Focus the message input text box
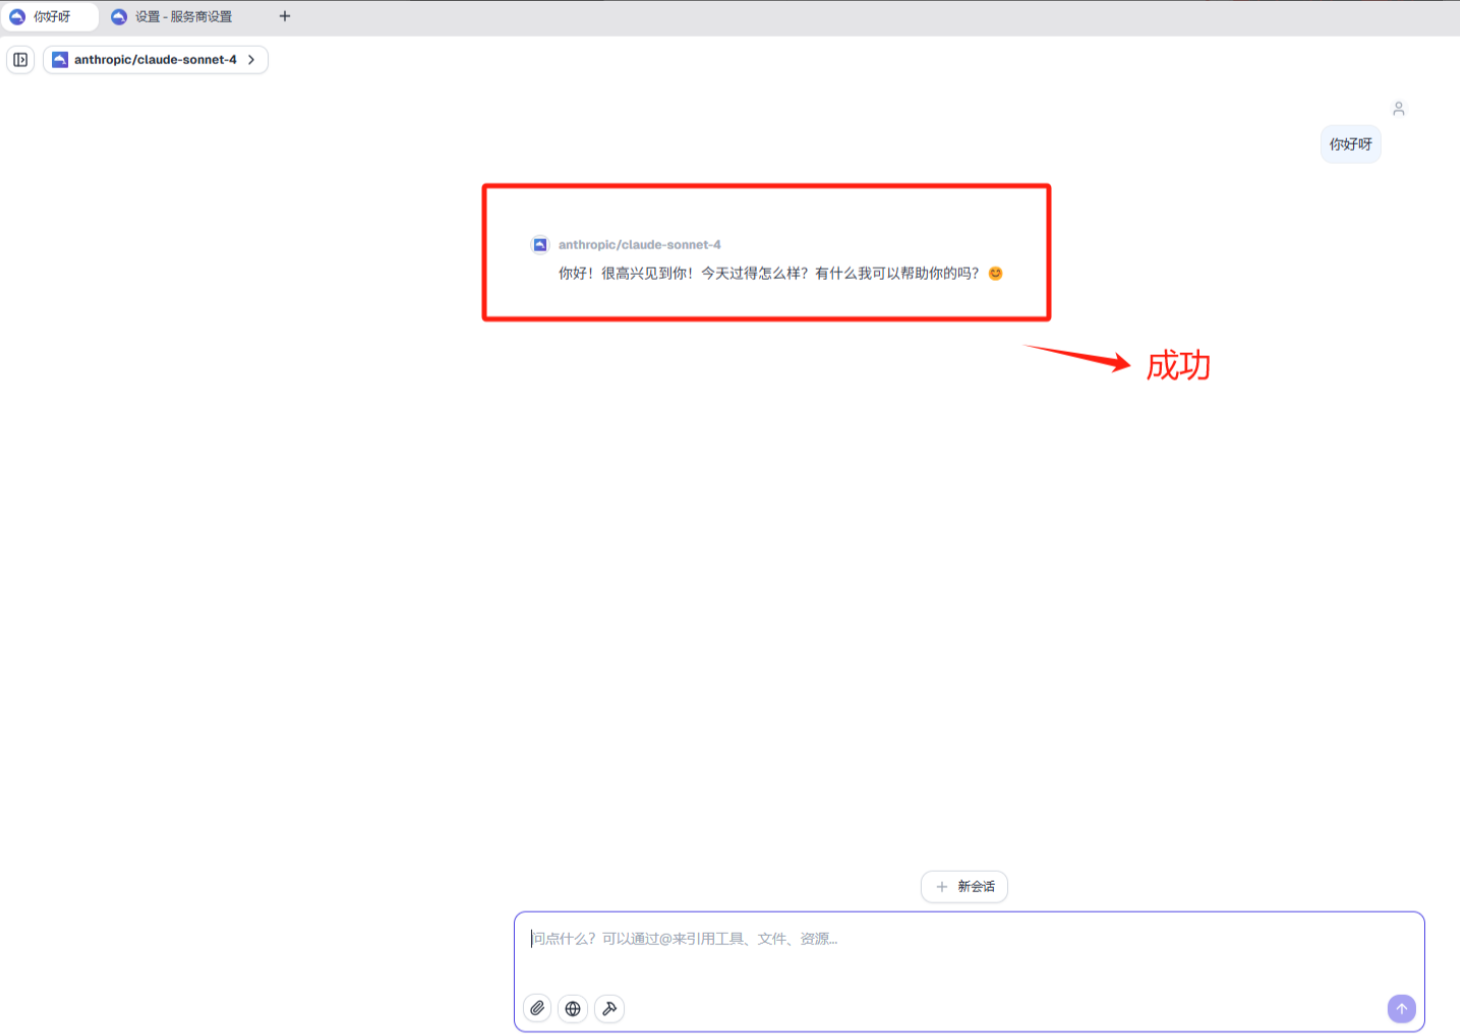This screenshot has width=1460, height=1034. [968, 950]
